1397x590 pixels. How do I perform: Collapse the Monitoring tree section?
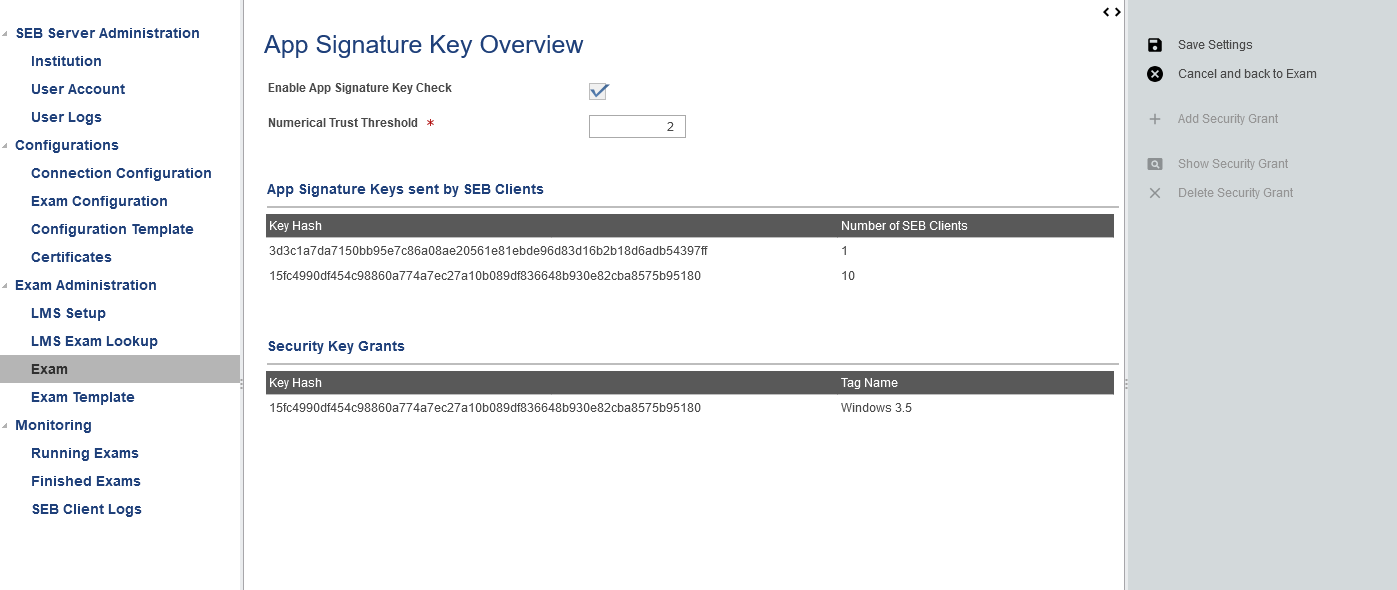pyautogui.click(x=6, y=426)
